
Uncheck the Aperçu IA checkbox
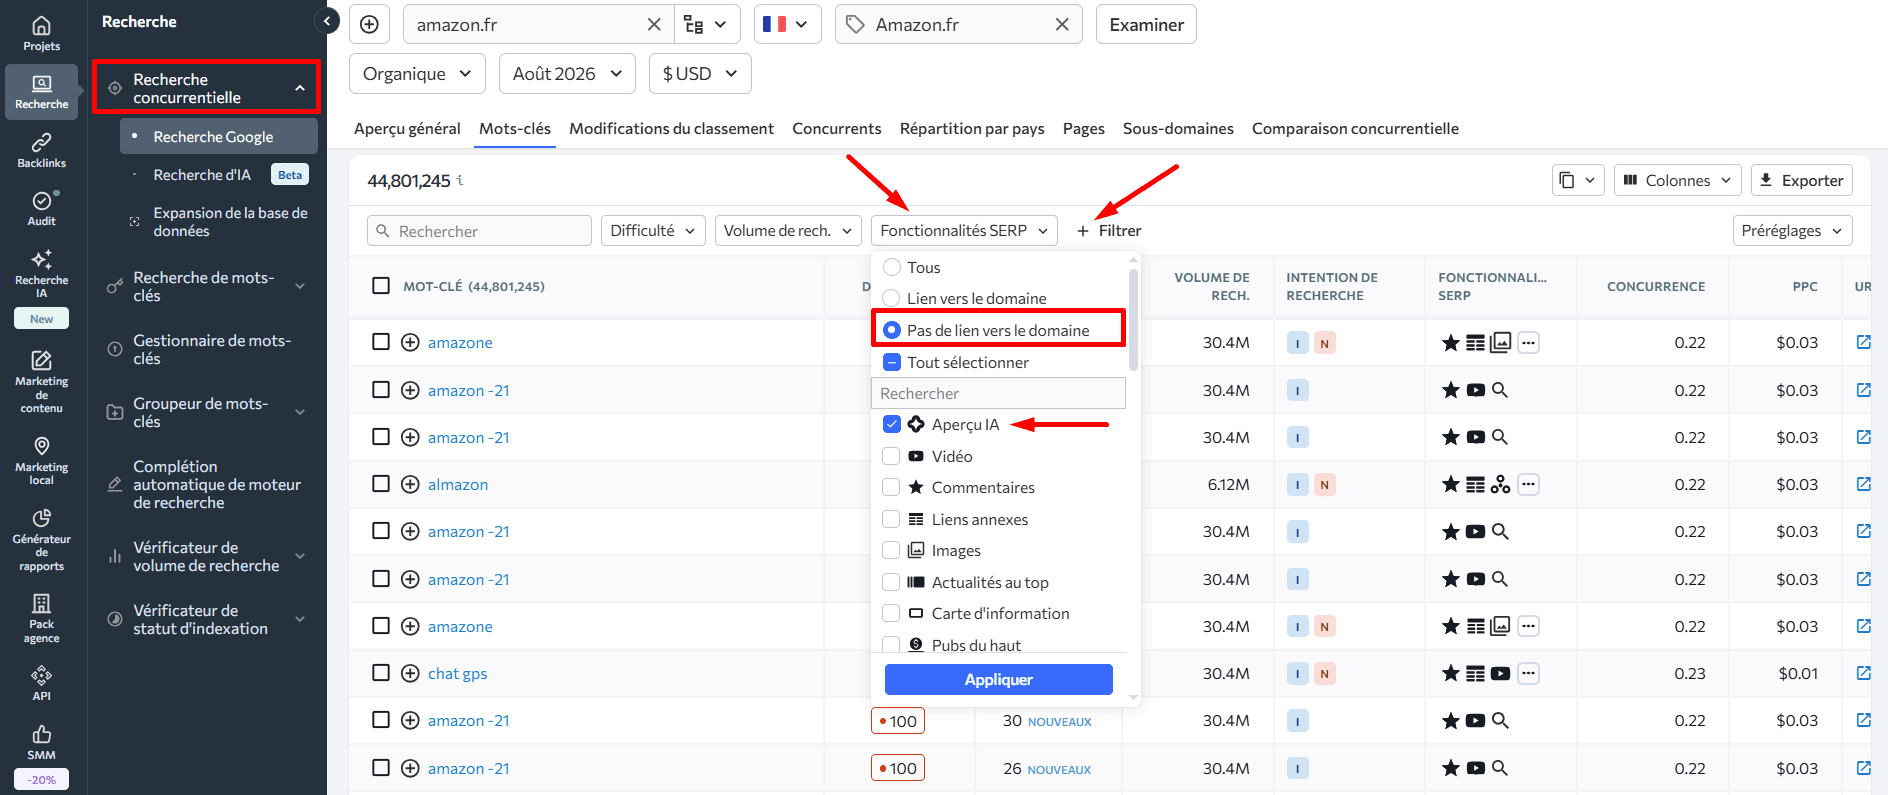click(892, 425)
